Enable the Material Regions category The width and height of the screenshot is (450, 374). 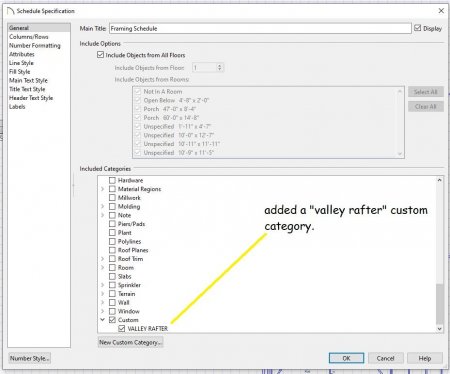click(112, 189)
